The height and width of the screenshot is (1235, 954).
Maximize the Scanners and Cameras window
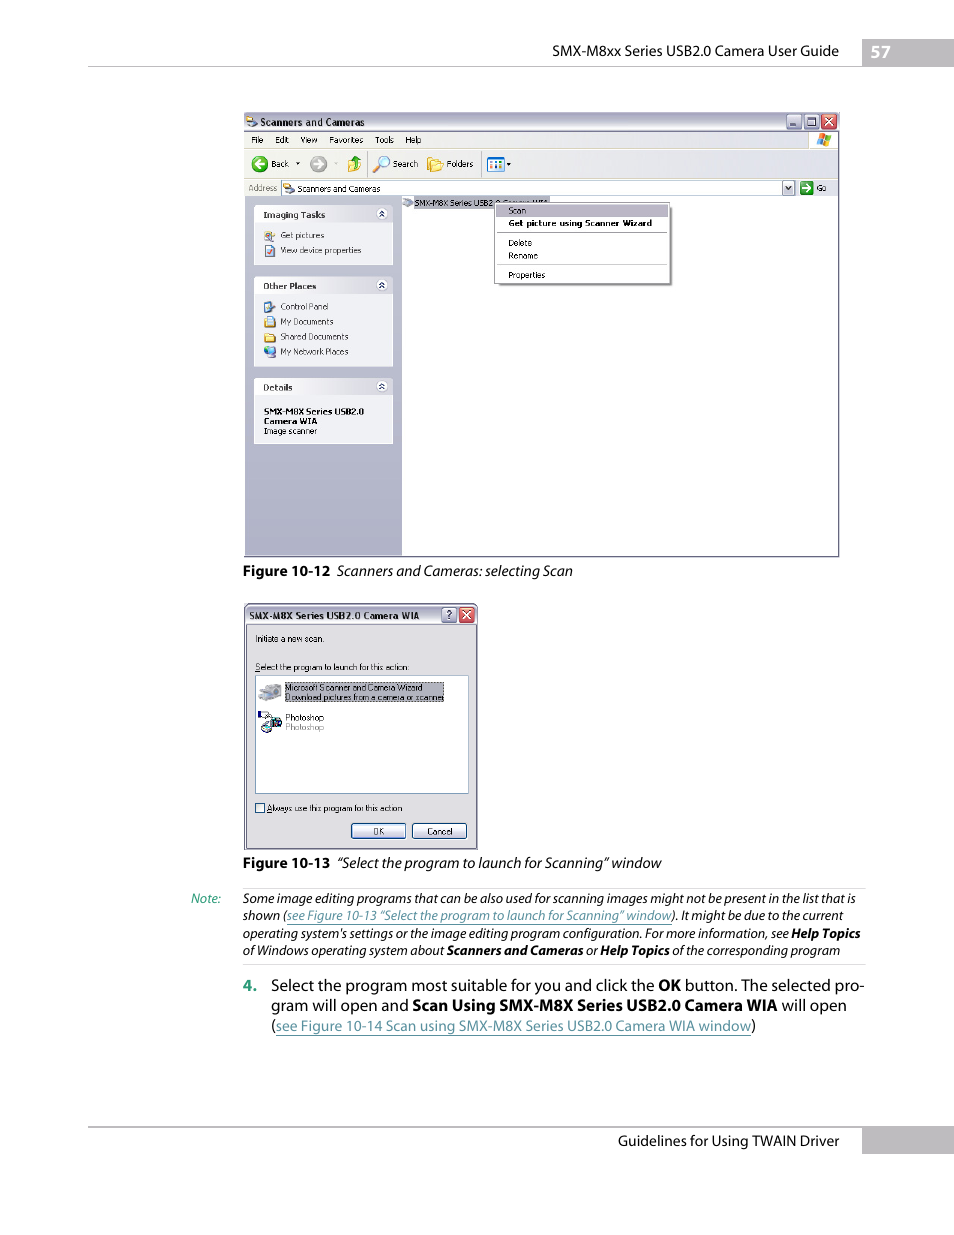click(x=812, y=122)
